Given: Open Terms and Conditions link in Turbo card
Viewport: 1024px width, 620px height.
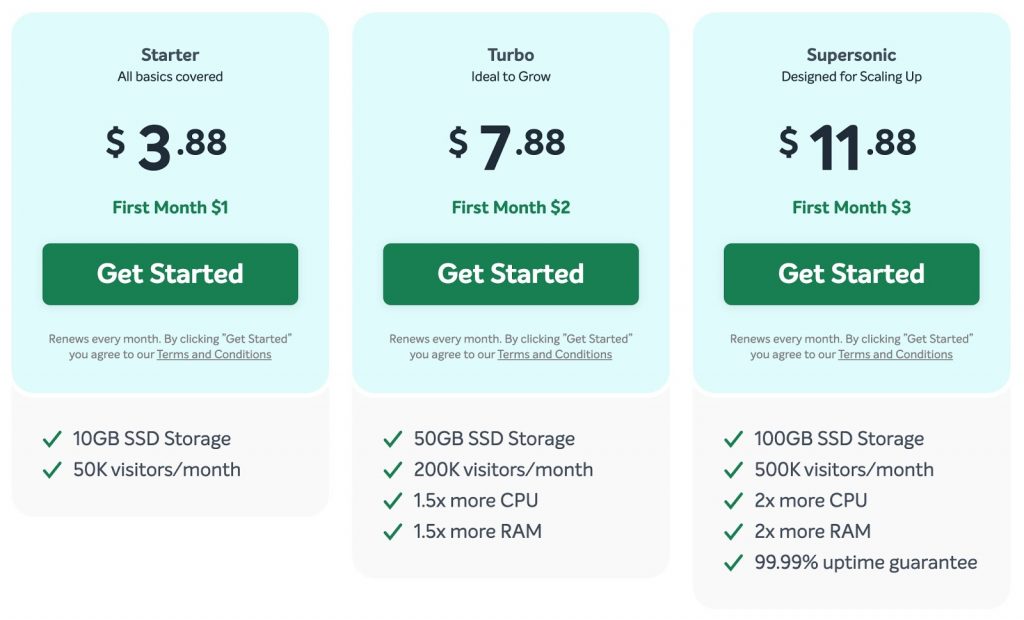Looking at the screenshot, I should [554, 354].
